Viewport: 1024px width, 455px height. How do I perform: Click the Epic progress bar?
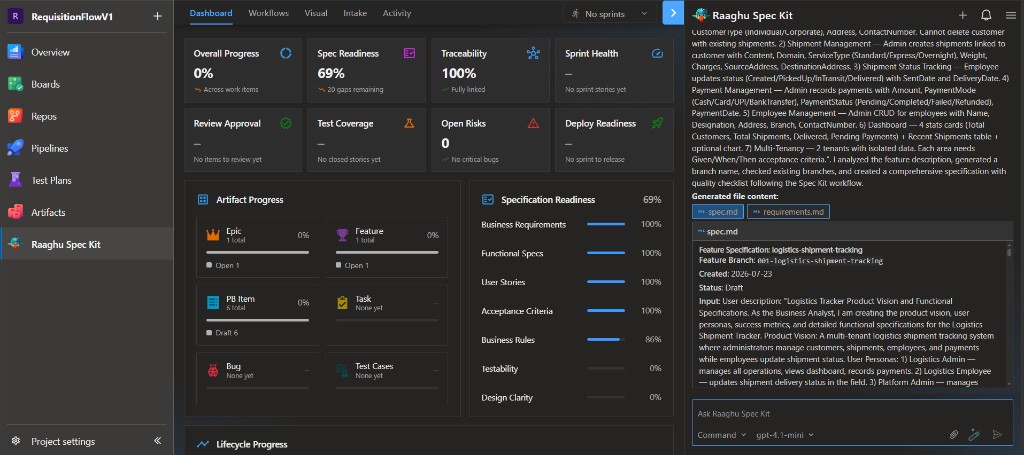pos(258,252)
